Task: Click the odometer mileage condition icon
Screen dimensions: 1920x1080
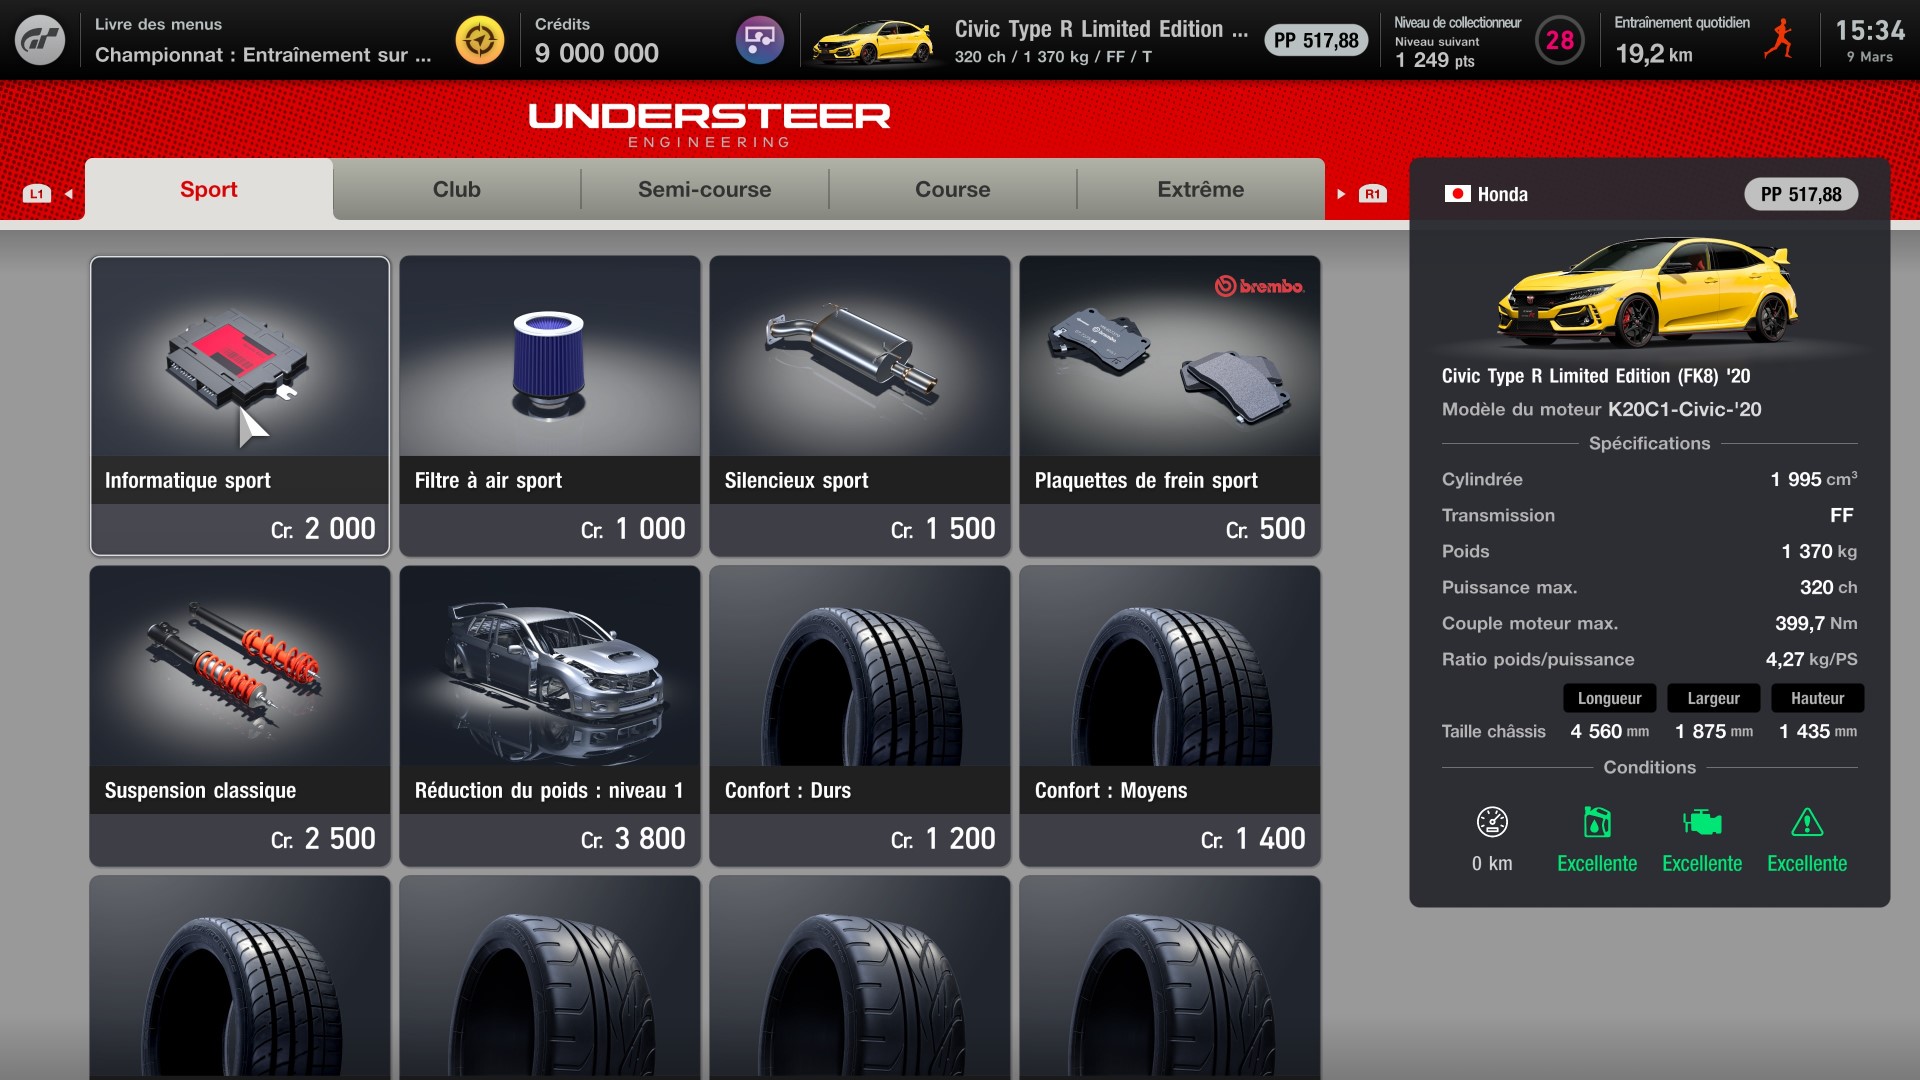Action: click(x=1492, y=822)
